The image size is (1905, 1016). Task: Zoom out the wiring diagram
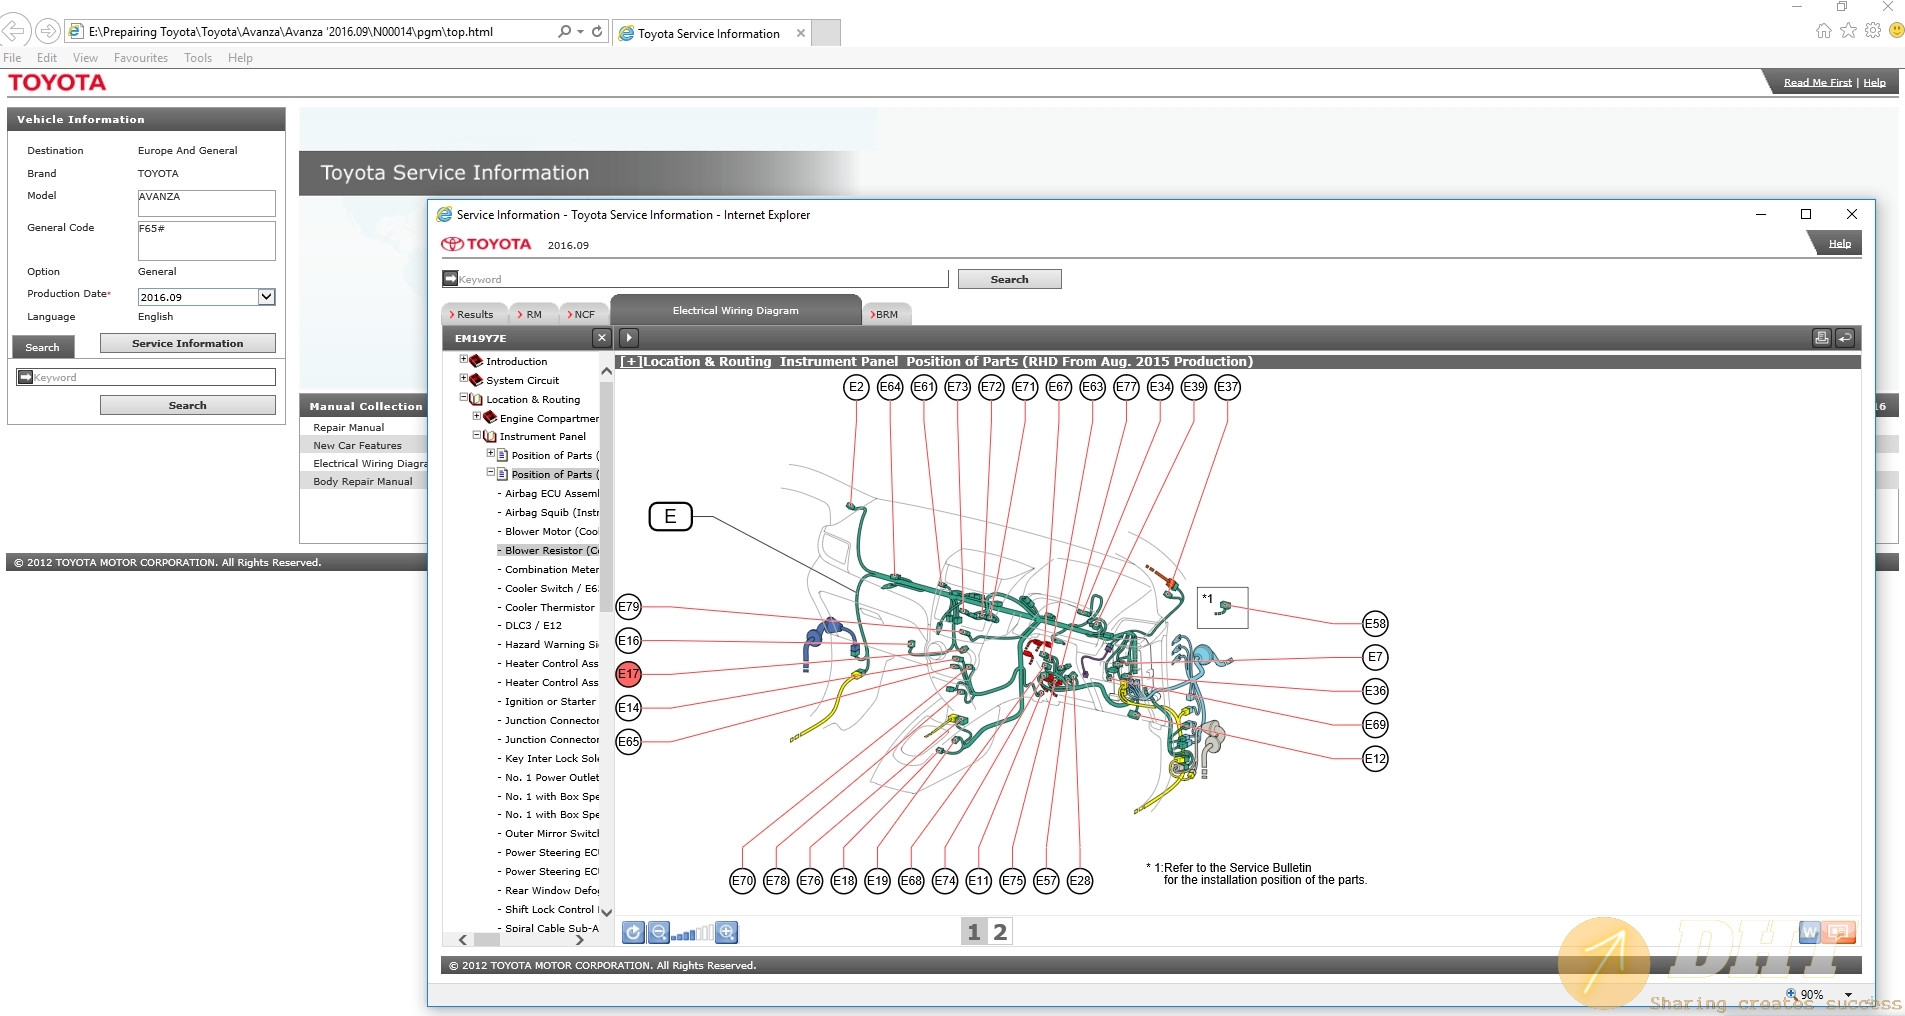[x=659, y=932]
